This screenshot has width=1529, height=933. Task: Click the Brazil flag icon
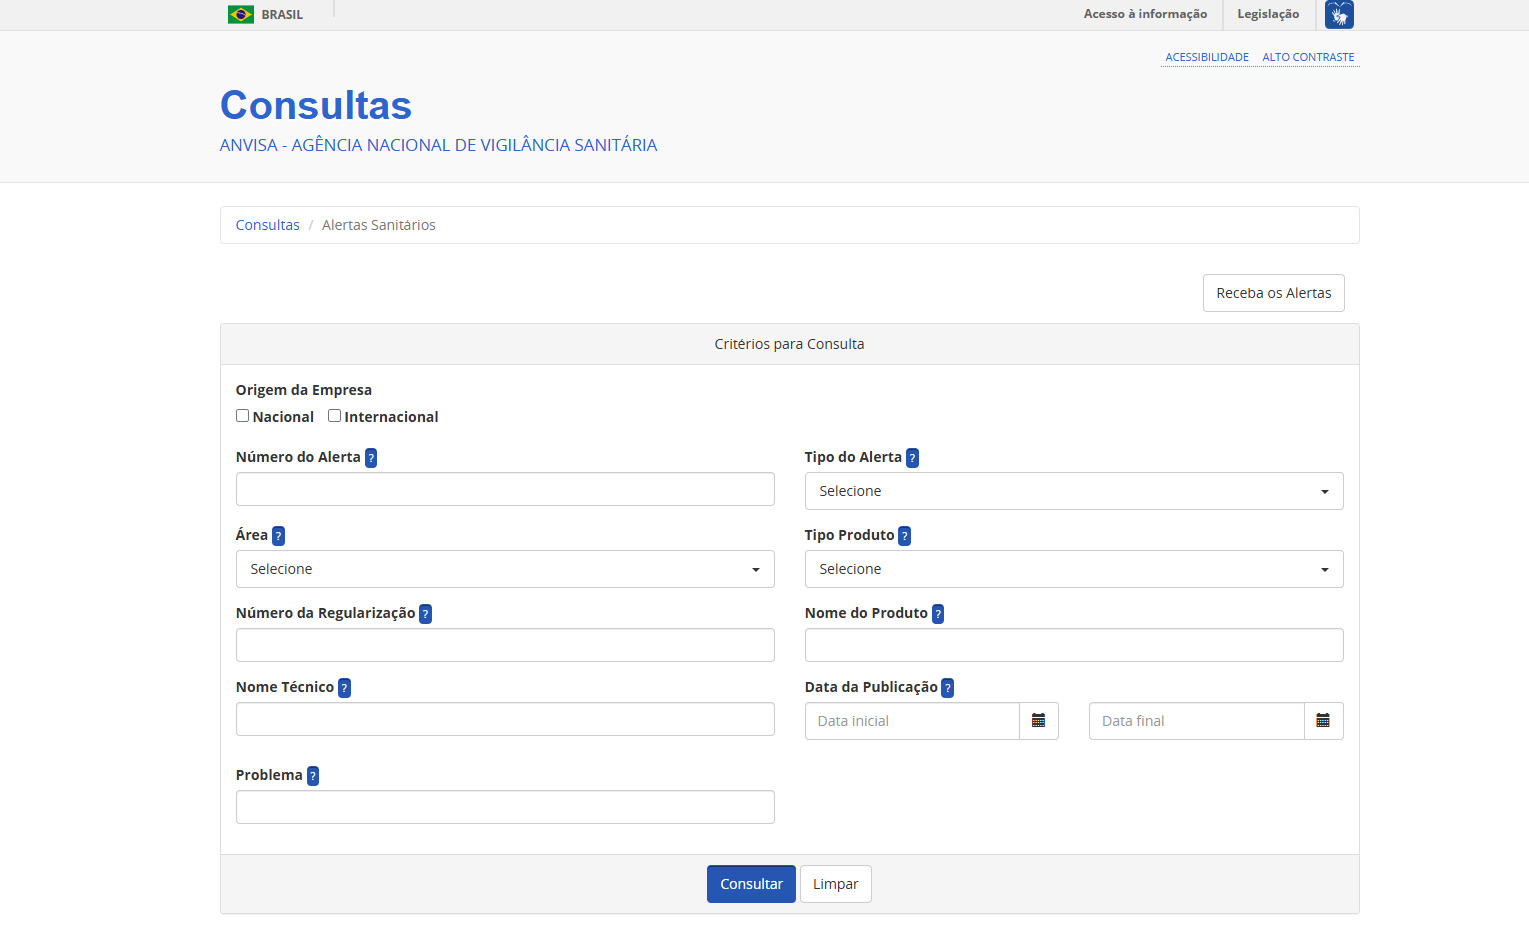tap(240, 14)
